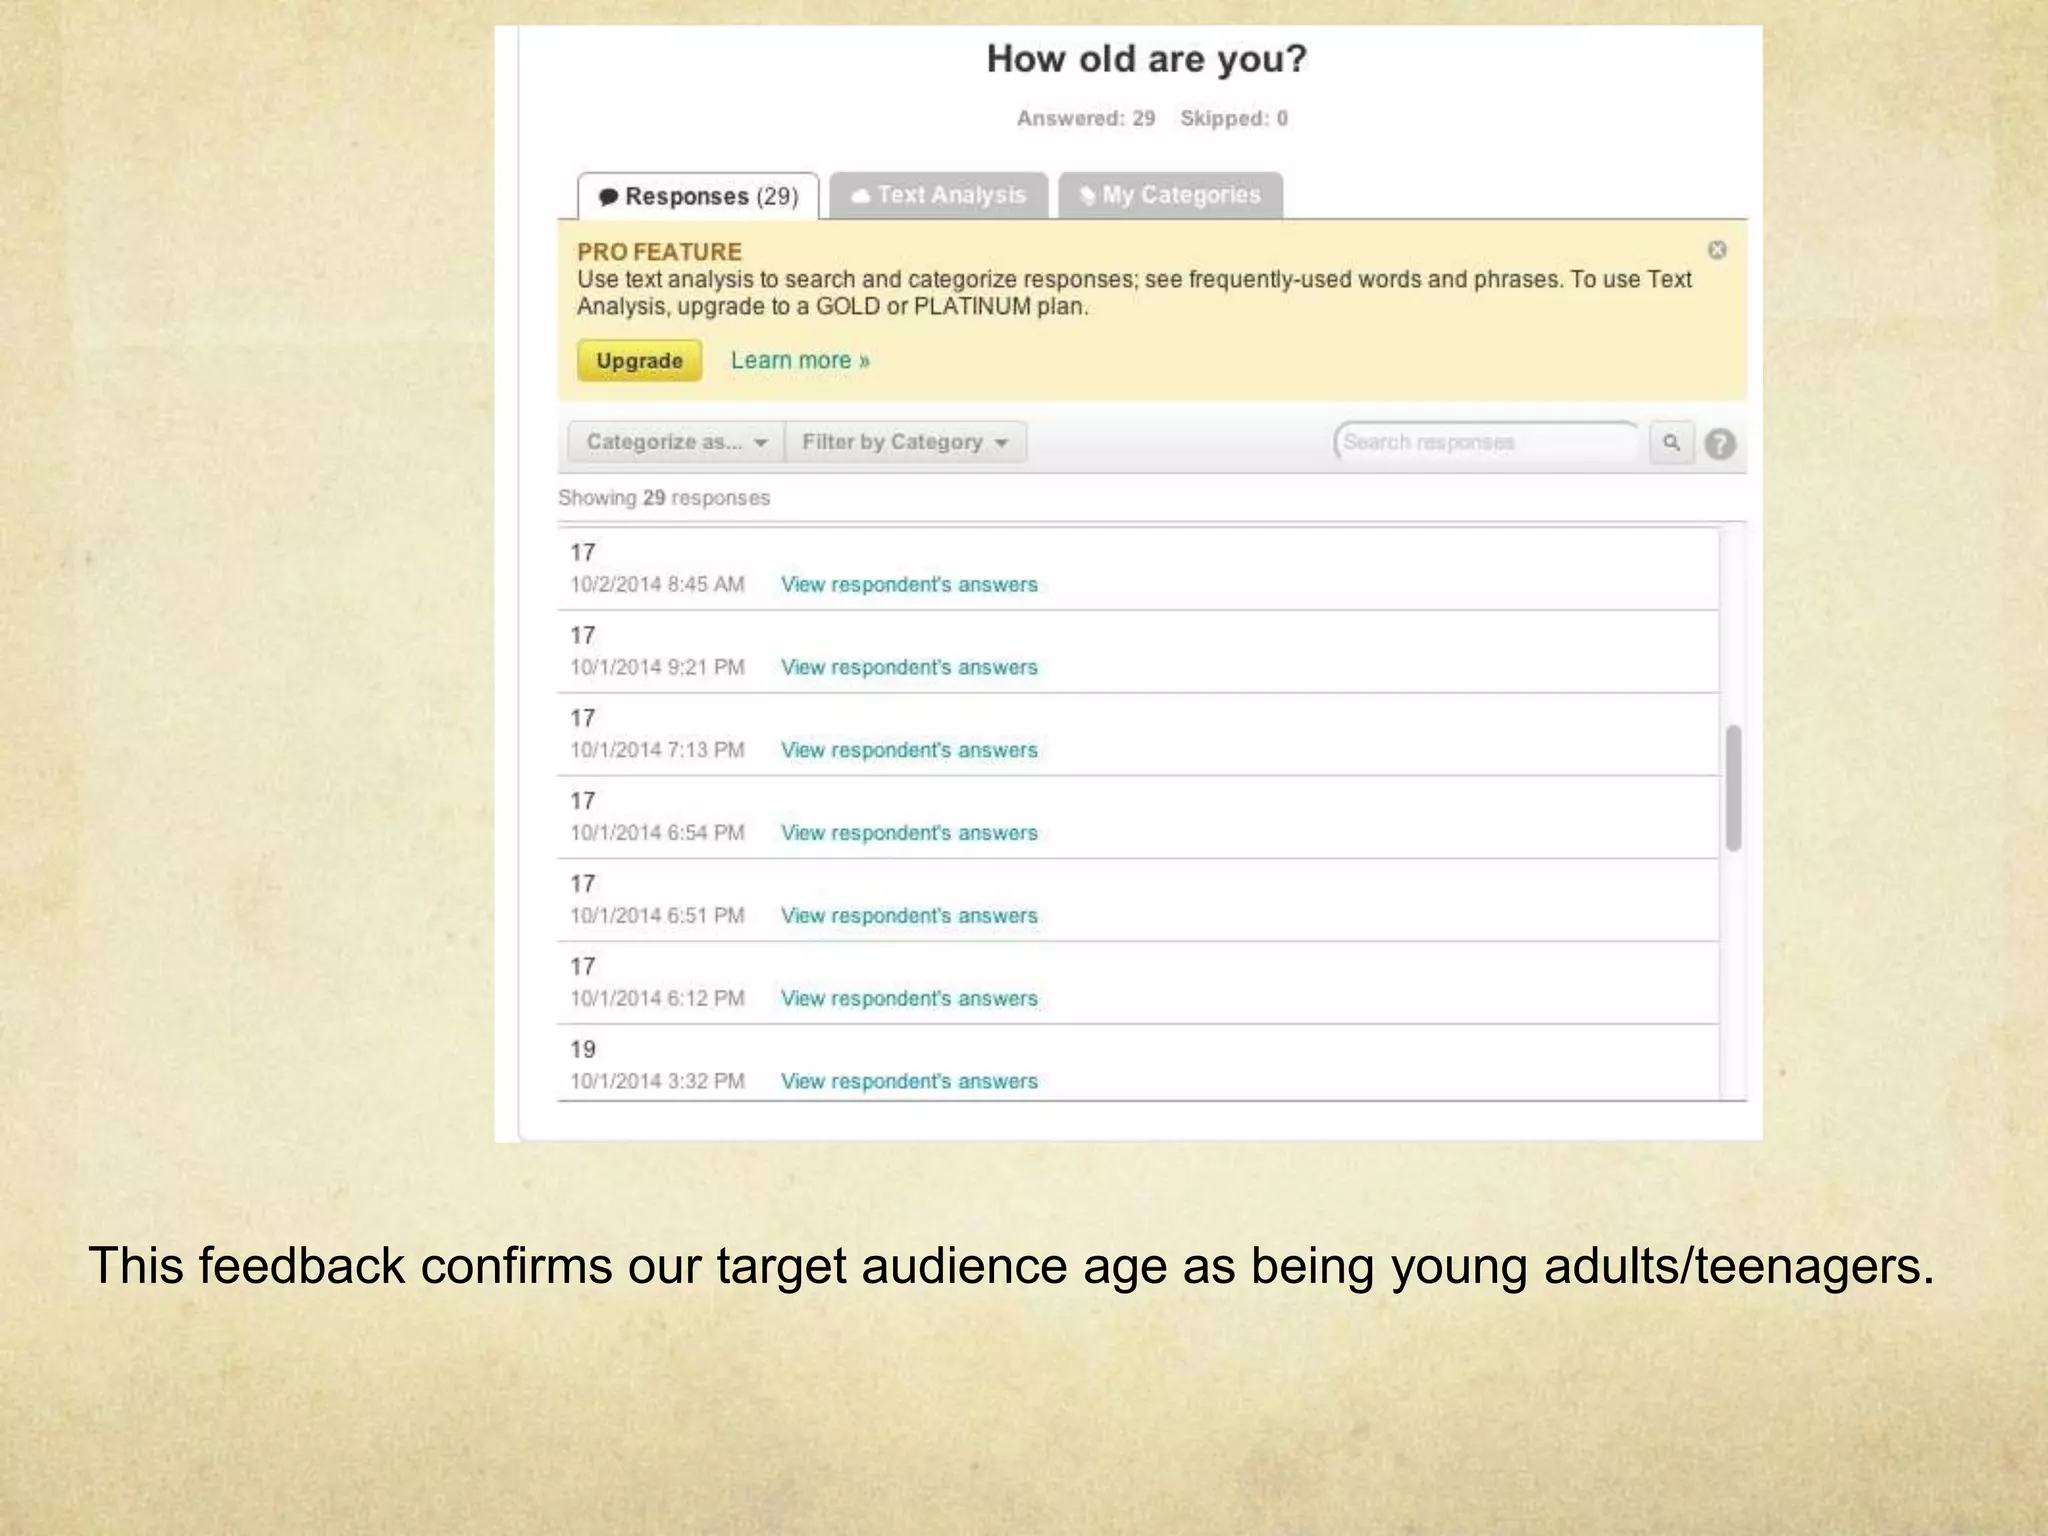
Task: Select the 10/1/2014 7:13 PM timestamp
Action: 657,751
